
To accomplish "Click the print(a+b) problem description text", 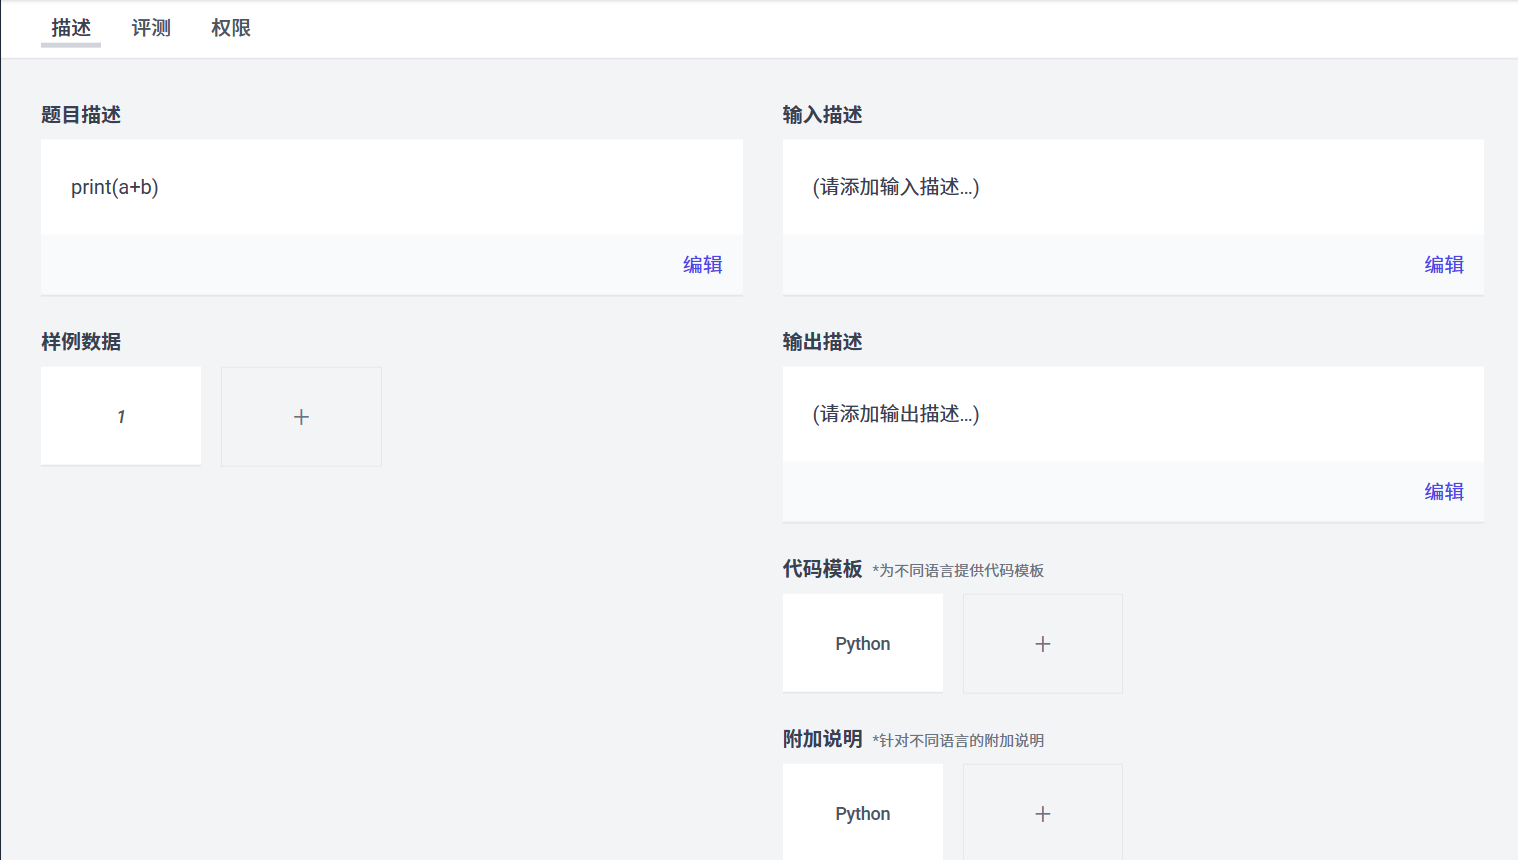I will (x=115, y=187).
